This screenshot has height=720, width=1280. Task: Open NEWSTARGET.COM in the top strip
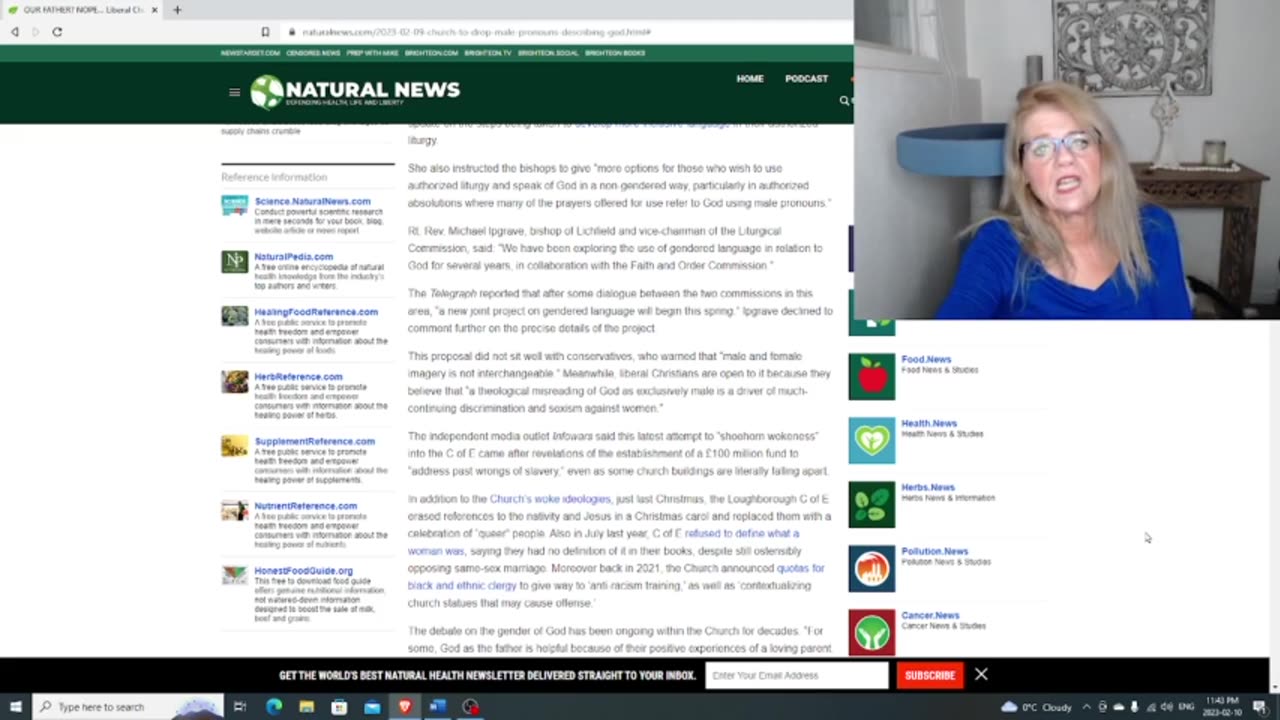(250, 53)
